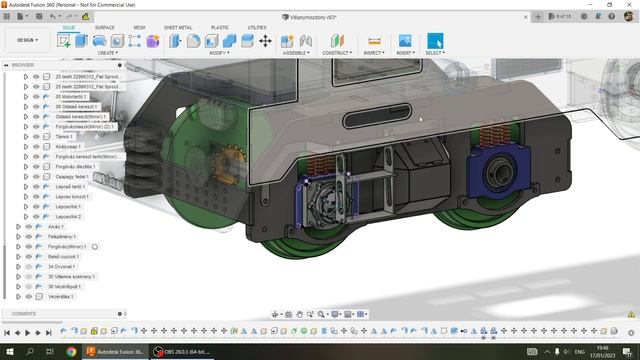
Task: Click the Undo arrow
Action: tap(53, 16)
